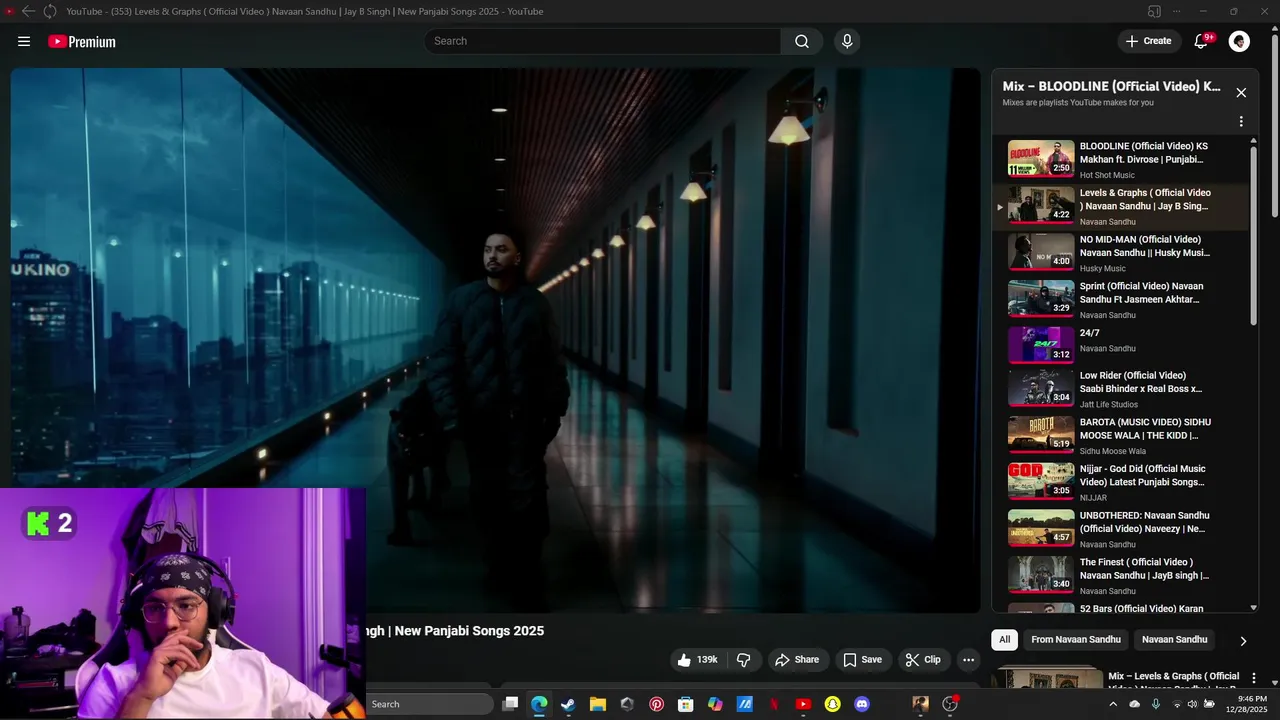Save video to playlist
The width and height of the screenshot is (1280, 720).
[862, 660]
